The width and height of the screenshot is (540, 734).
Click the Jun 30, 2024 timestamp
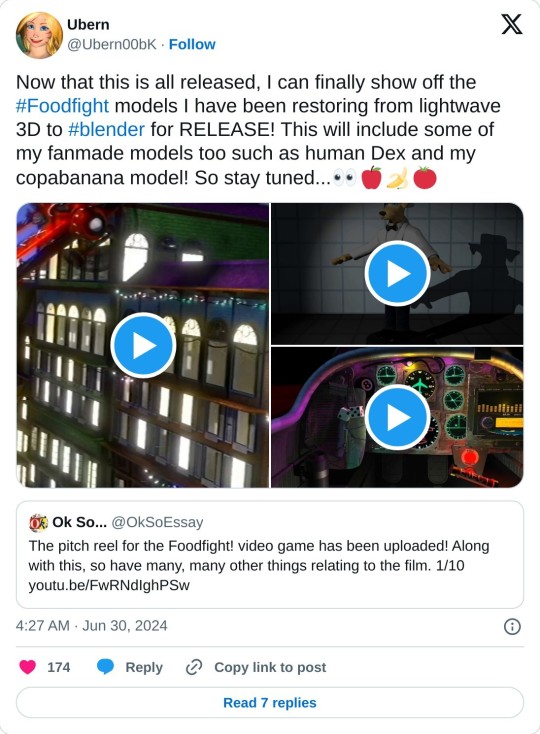click(x=124, y=626)
